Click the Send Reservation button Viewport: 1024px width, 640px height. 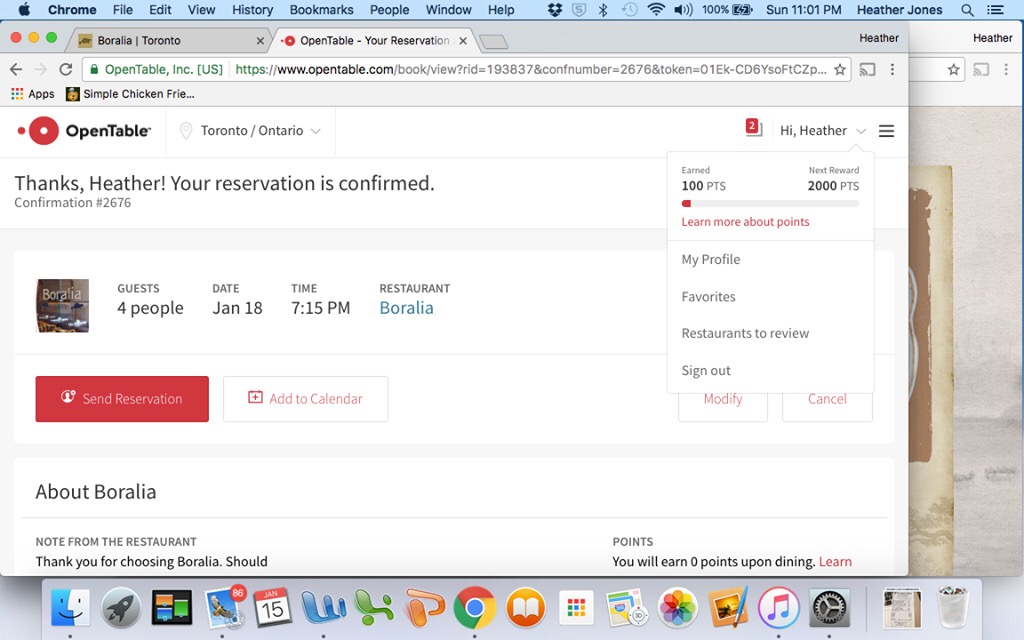click(122, 399)
